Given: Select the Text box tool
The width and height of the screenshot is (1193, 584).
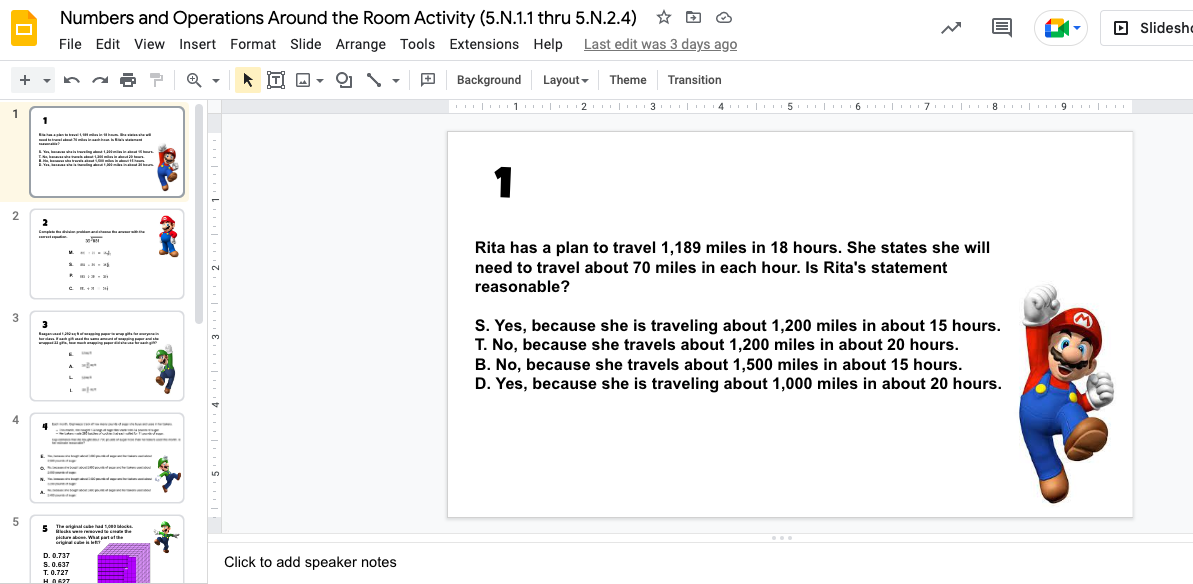Looking at the screenshot, I should click(x=276, y=80).
